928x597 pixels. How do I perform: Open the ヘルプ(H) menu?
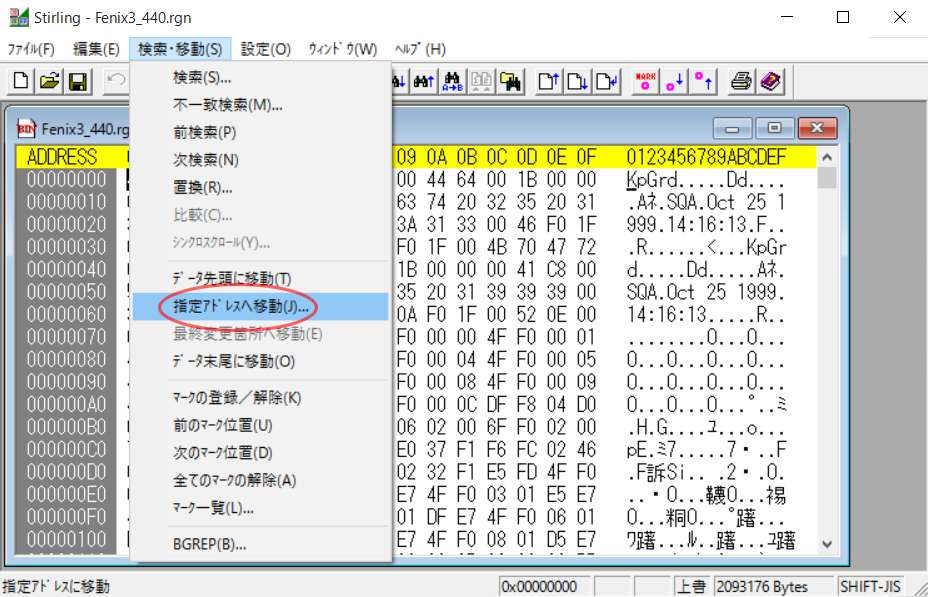coord(420,49)
